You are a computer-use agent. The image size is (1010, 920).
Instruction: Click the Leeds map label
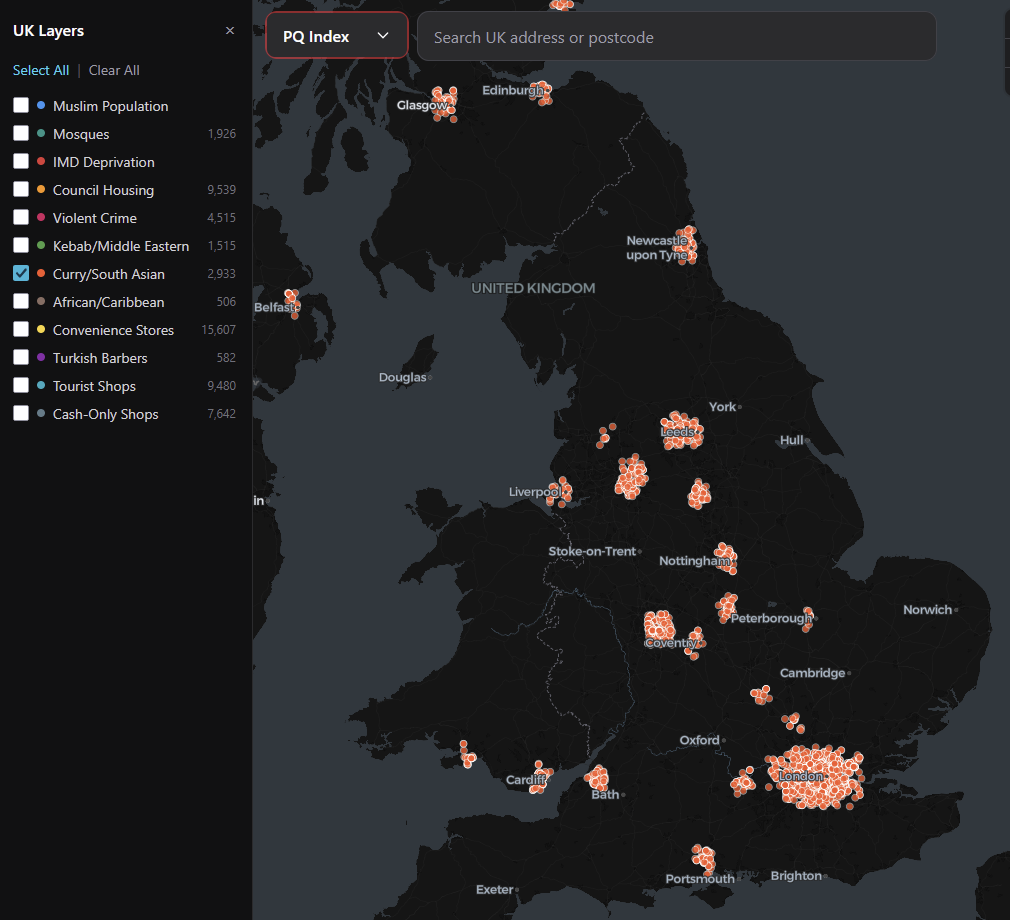pyautogui.click(x=677, y=432)
